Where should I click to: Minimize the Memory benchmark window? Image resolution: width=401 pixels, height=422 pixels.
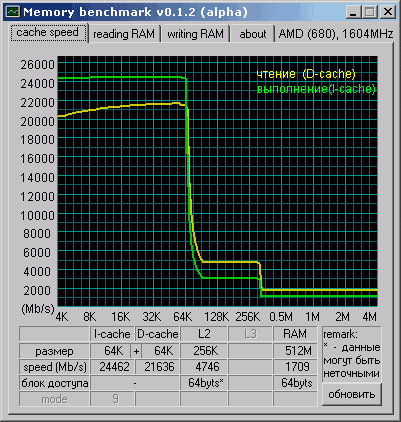pos(354,12)
